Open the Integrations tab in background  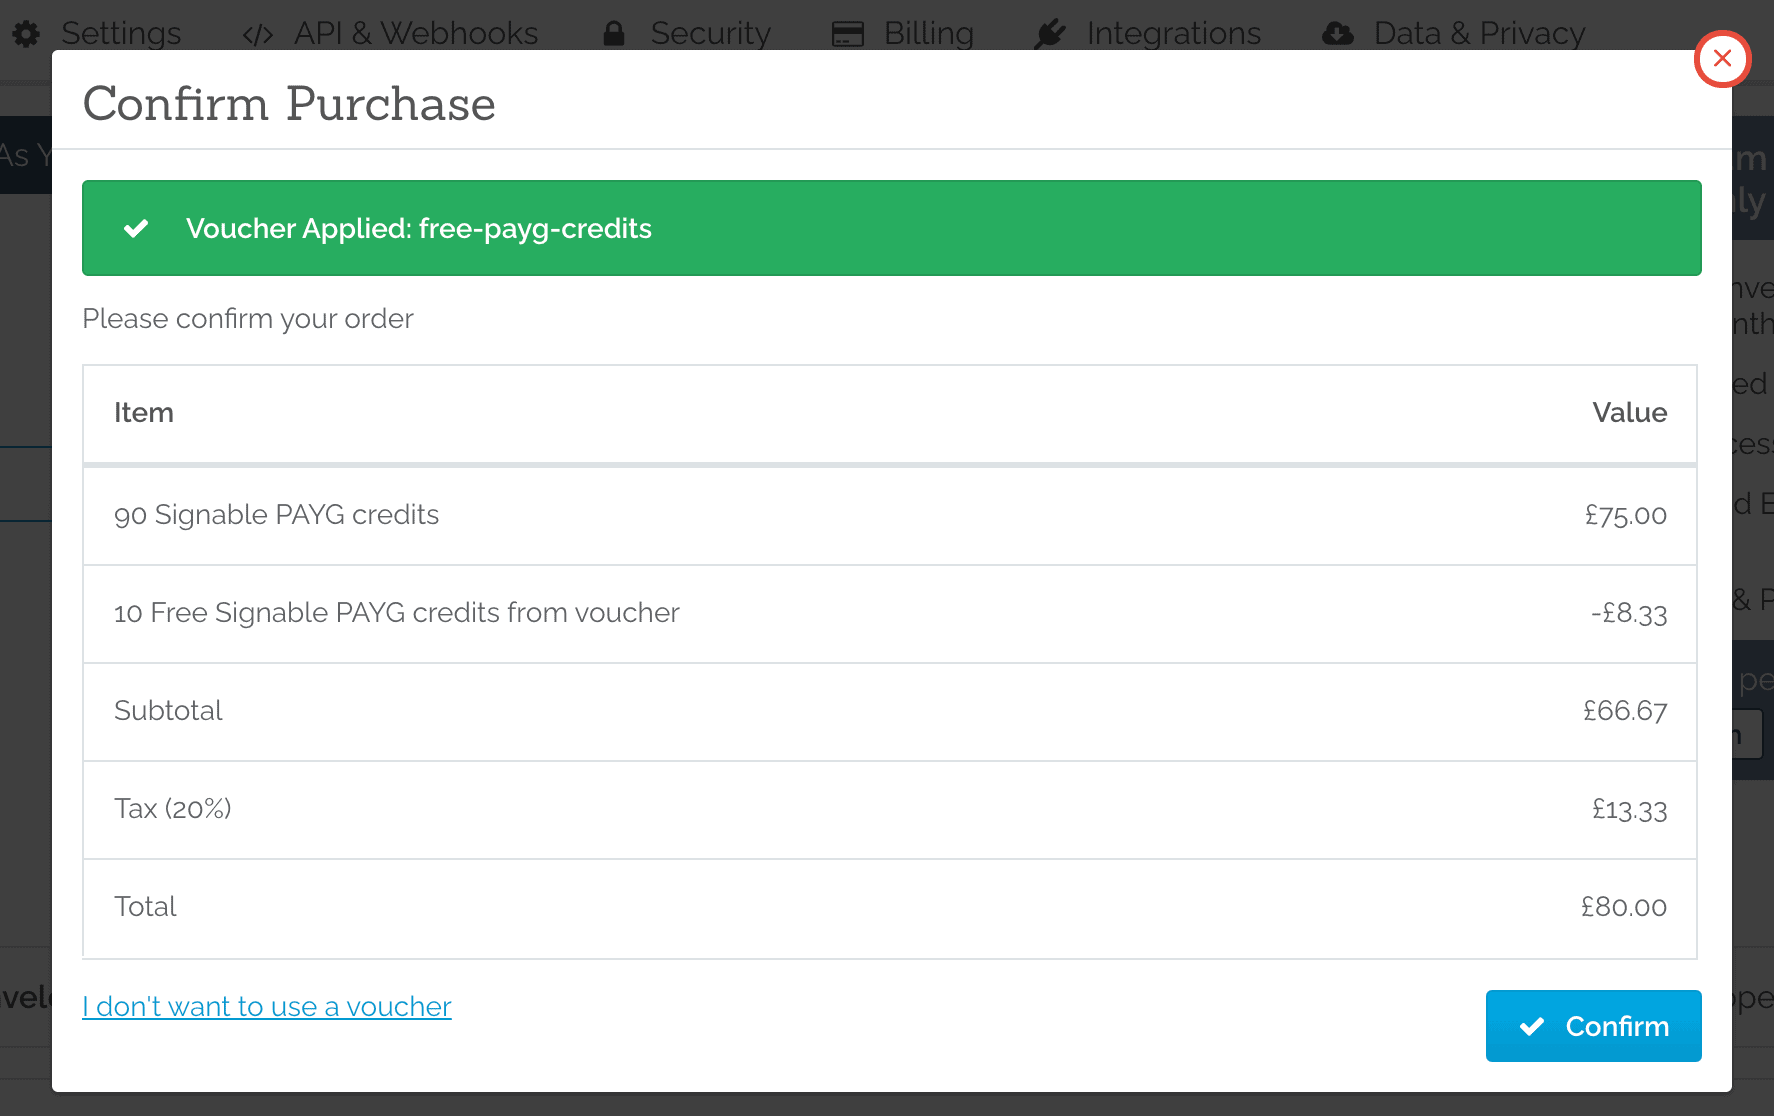[x=1173, y=33]
